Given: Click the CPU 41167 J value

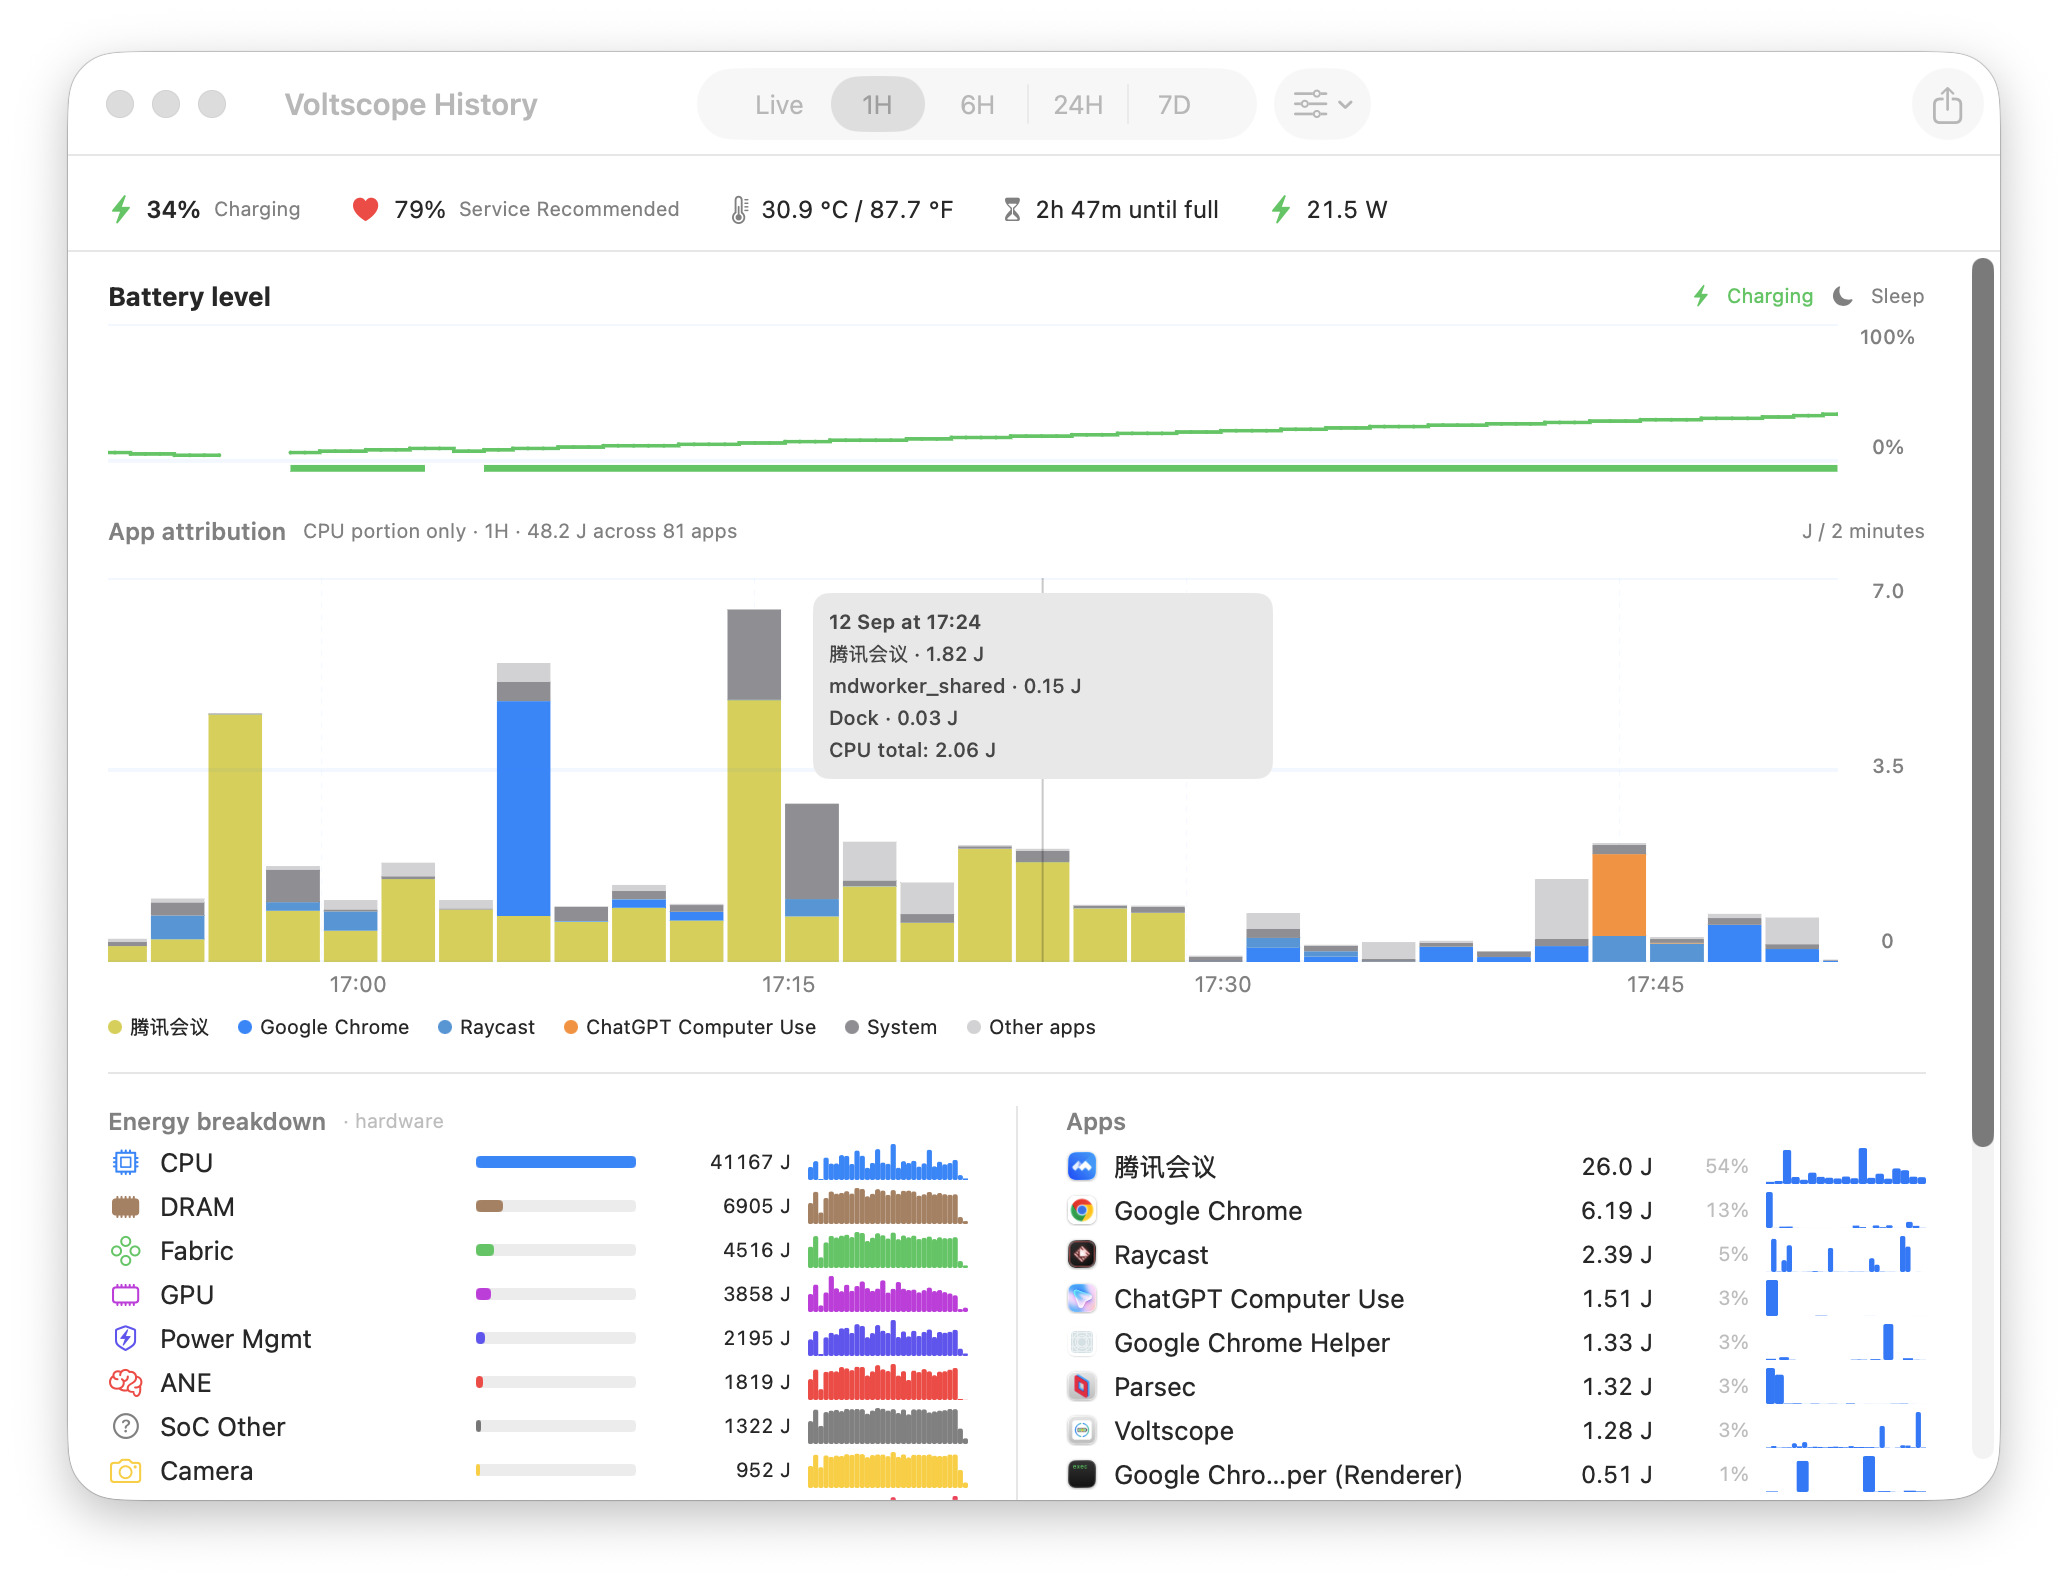Looking at the screenshot, I should [749, 1162].
